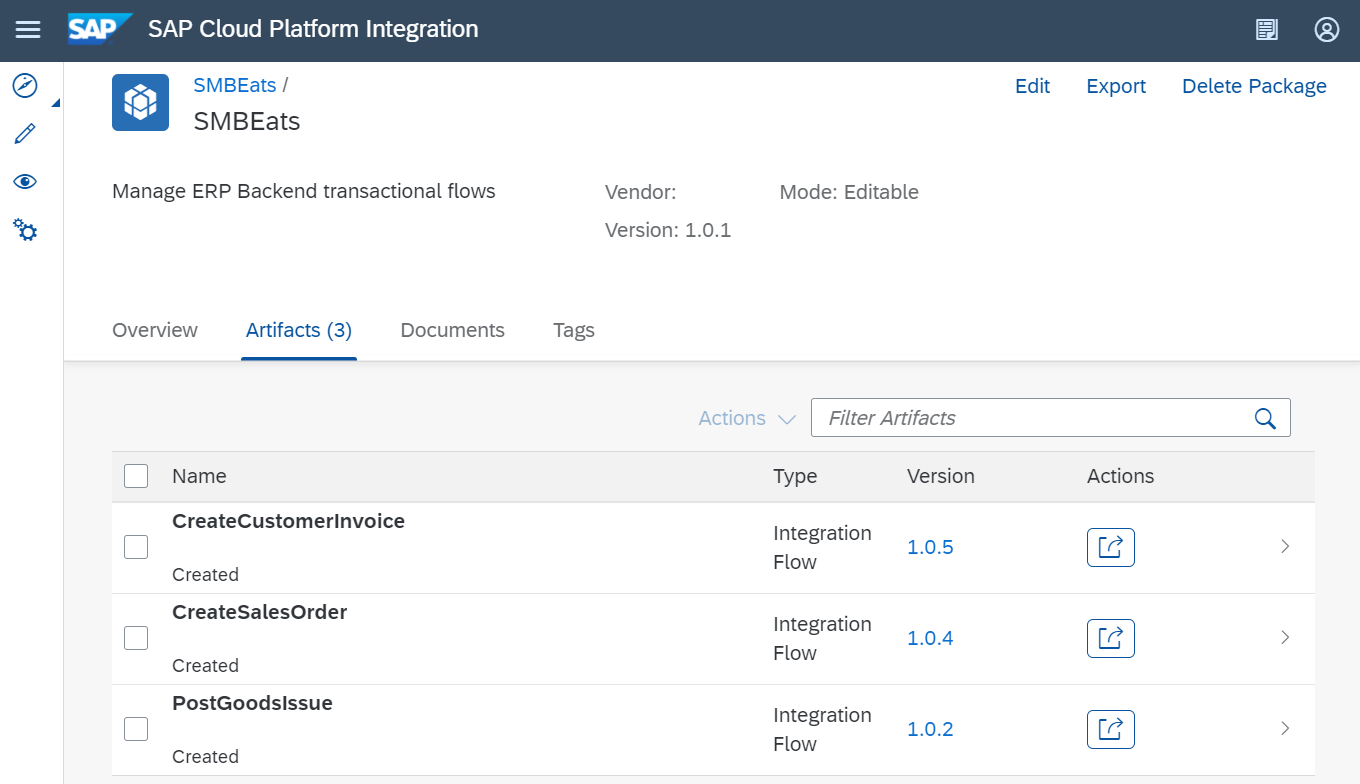Open the notifications icon in header

[x=1267, y=29]
